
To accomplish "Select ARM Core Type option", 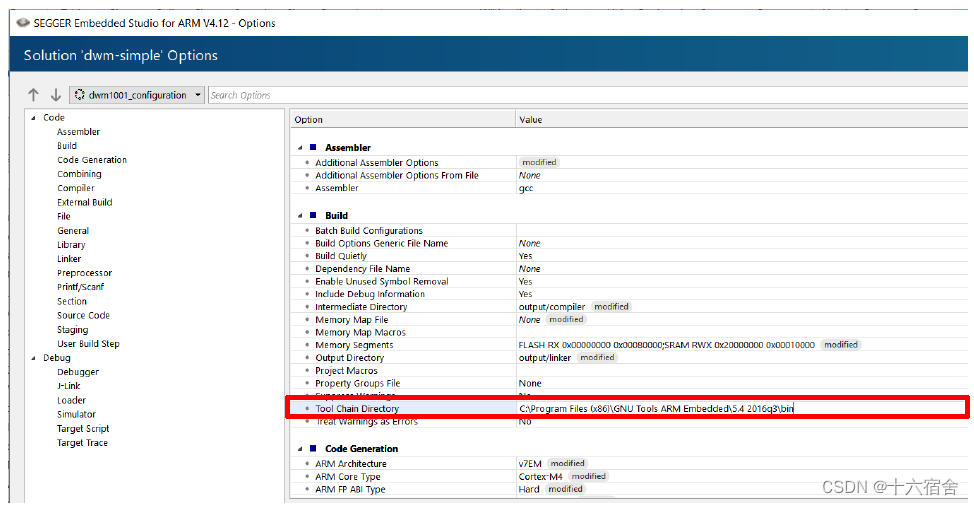I will [x=348, y=477].
